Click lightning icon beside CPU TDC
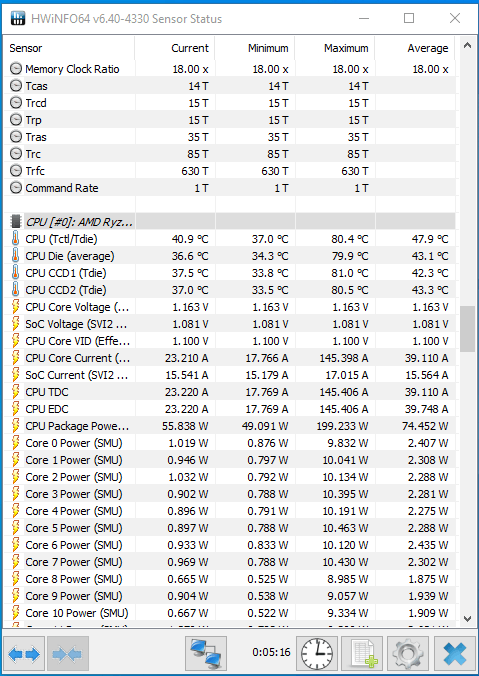479x676 pixels. [16, 392]
